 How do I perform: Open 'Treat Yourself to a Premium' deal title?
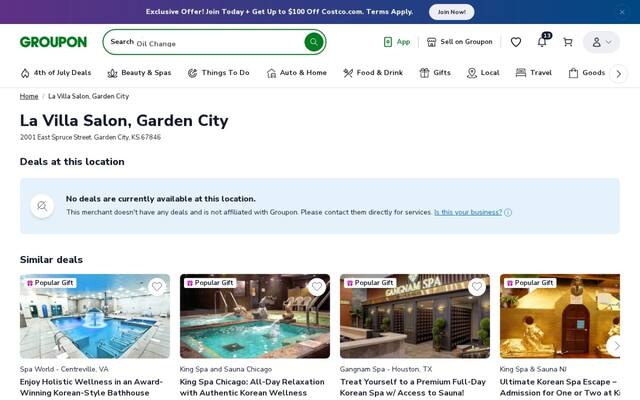[x=413, y=387]
